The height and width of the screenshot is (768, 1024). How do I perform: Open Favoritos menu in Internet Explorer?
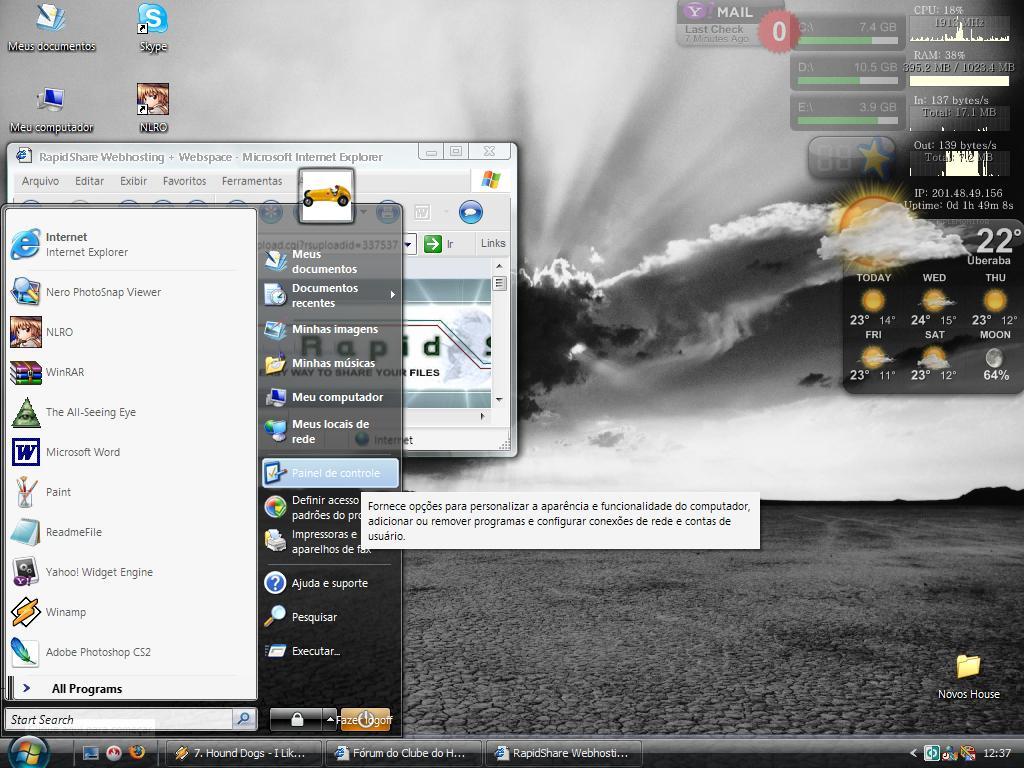coord(184,181)
